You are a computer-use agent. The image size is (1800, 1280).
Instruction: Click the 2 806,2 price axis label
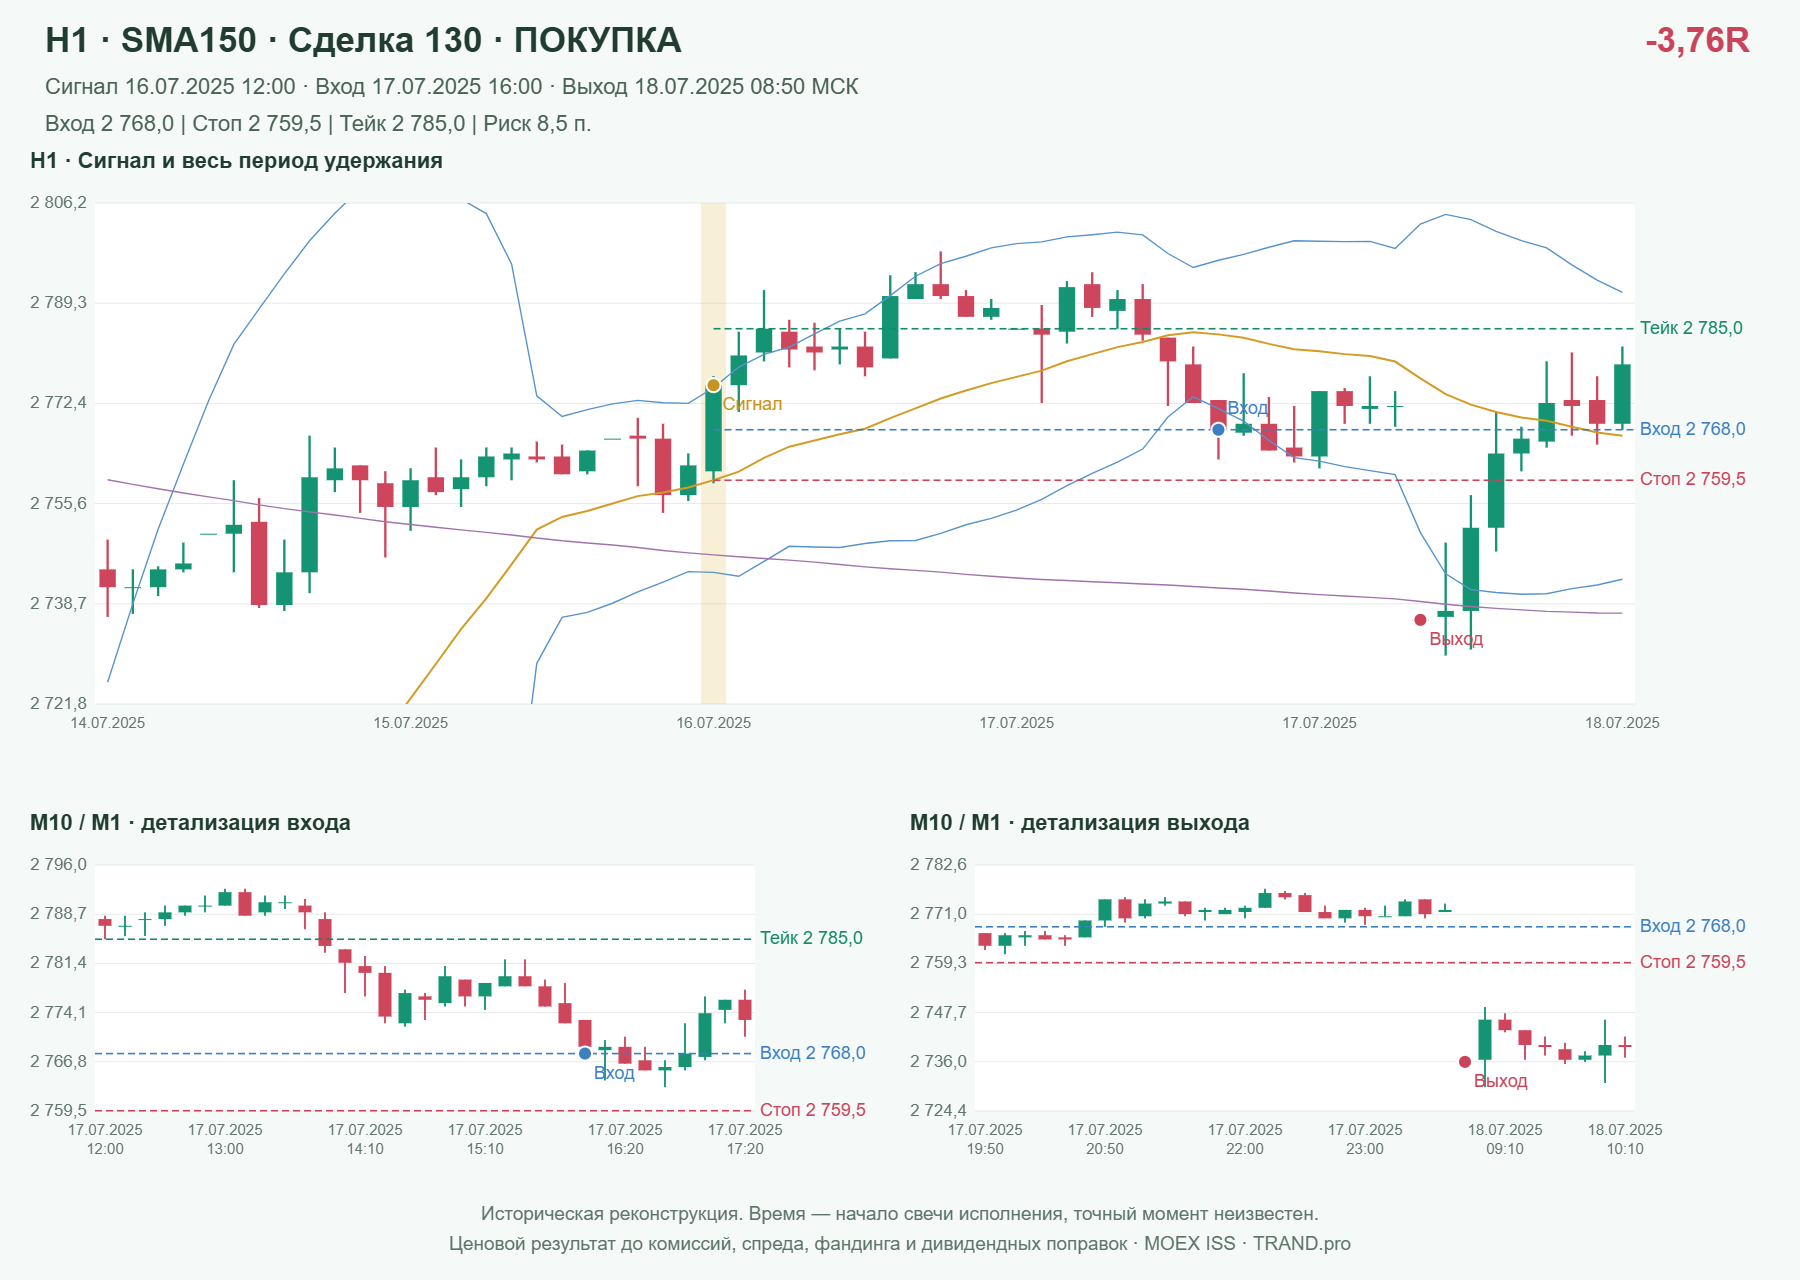pyautogui.click(x=58, y=203)
